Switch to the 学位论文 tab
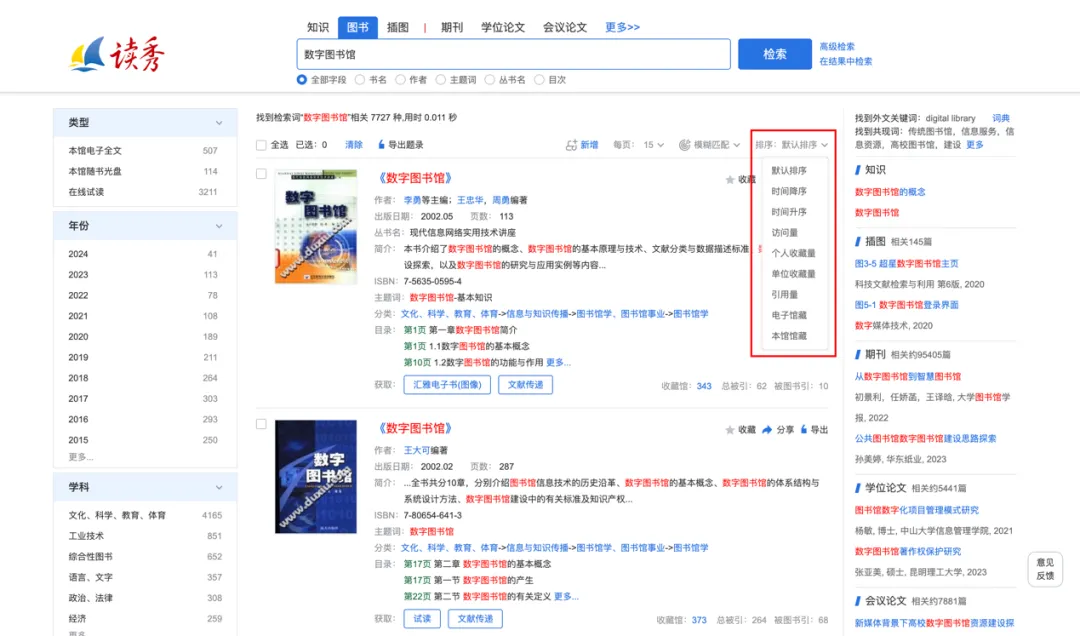Viewport: 1080px width, 636px height. pos(504,27)
